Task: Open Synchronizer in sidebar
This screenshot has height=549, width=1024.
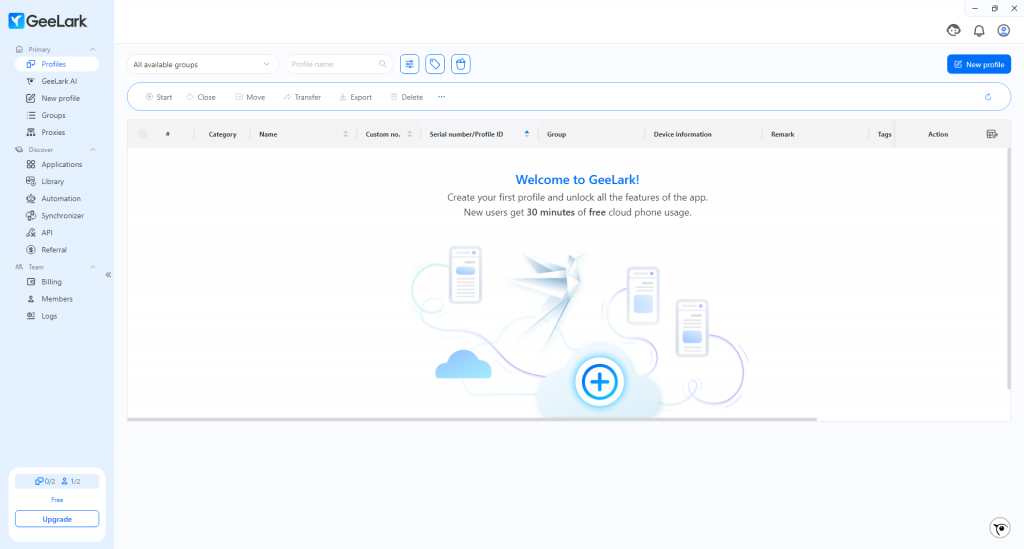Action: [x=57, y=215]
